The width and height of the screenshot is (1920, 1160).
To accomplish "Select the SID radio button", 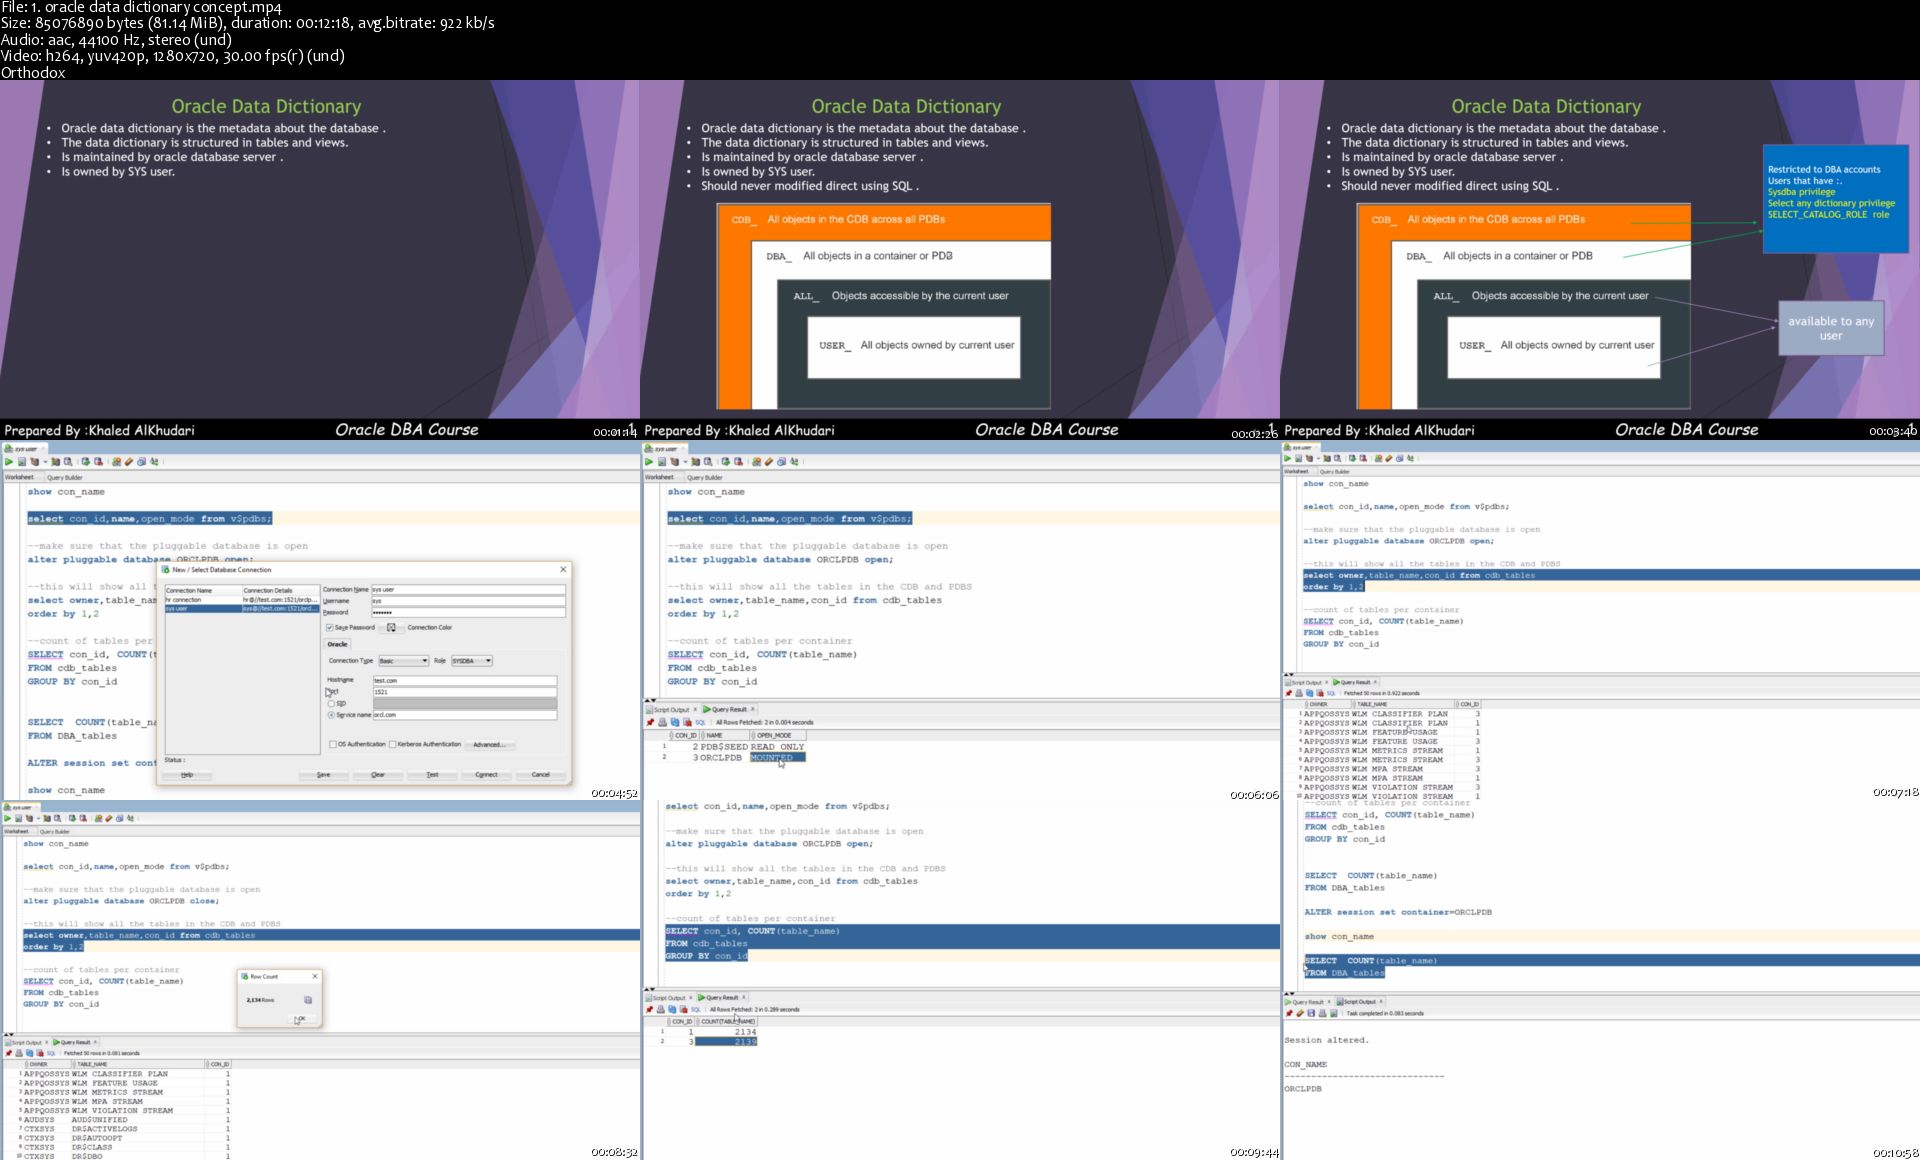I will point(331,703).
